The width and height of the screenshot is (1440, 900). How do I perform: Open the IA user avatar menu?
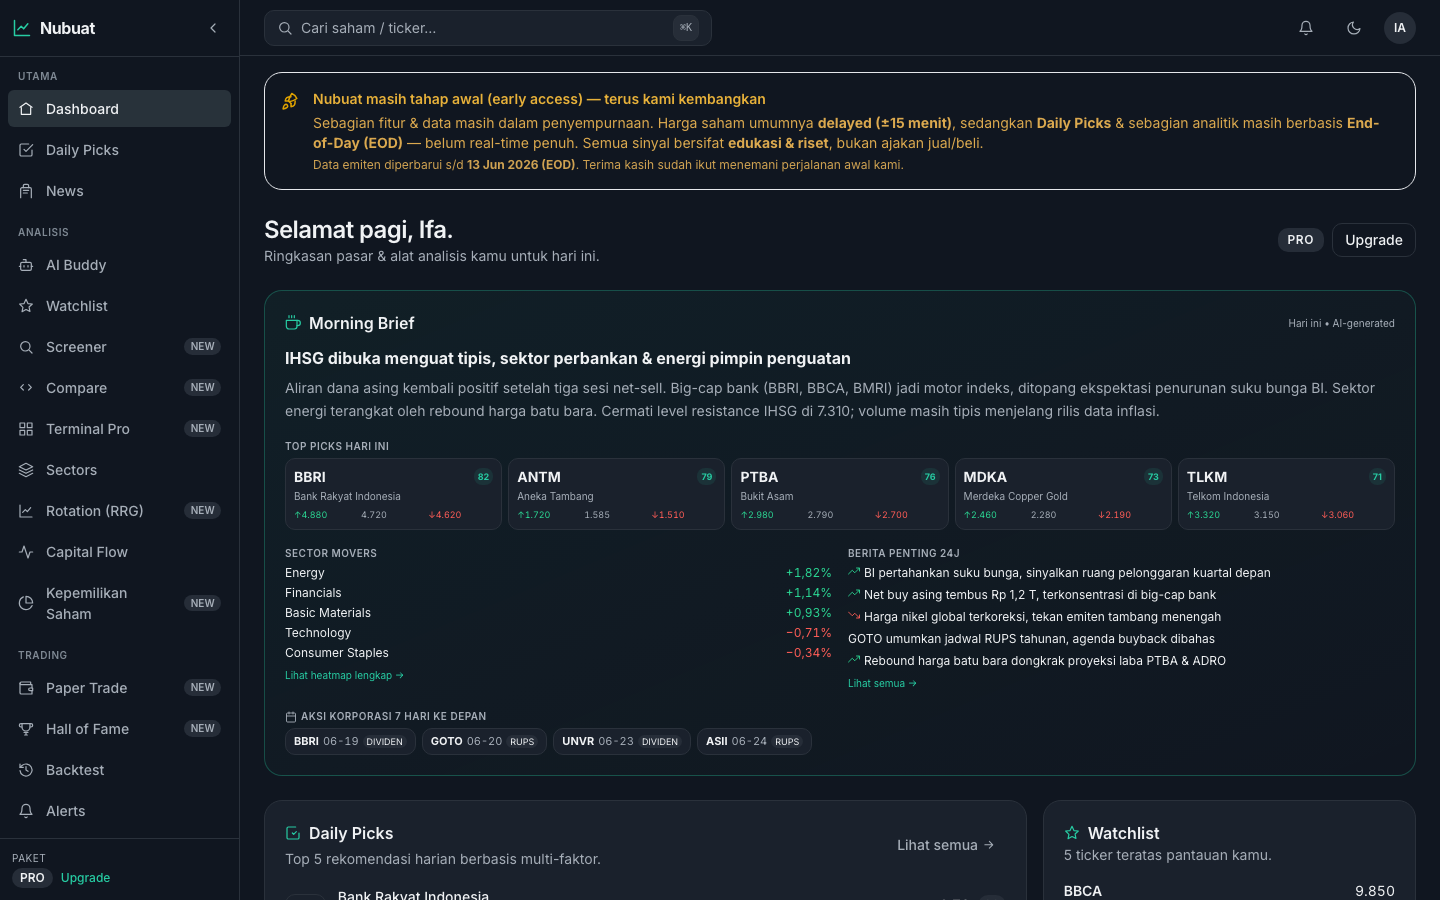tap(1400, 28)
